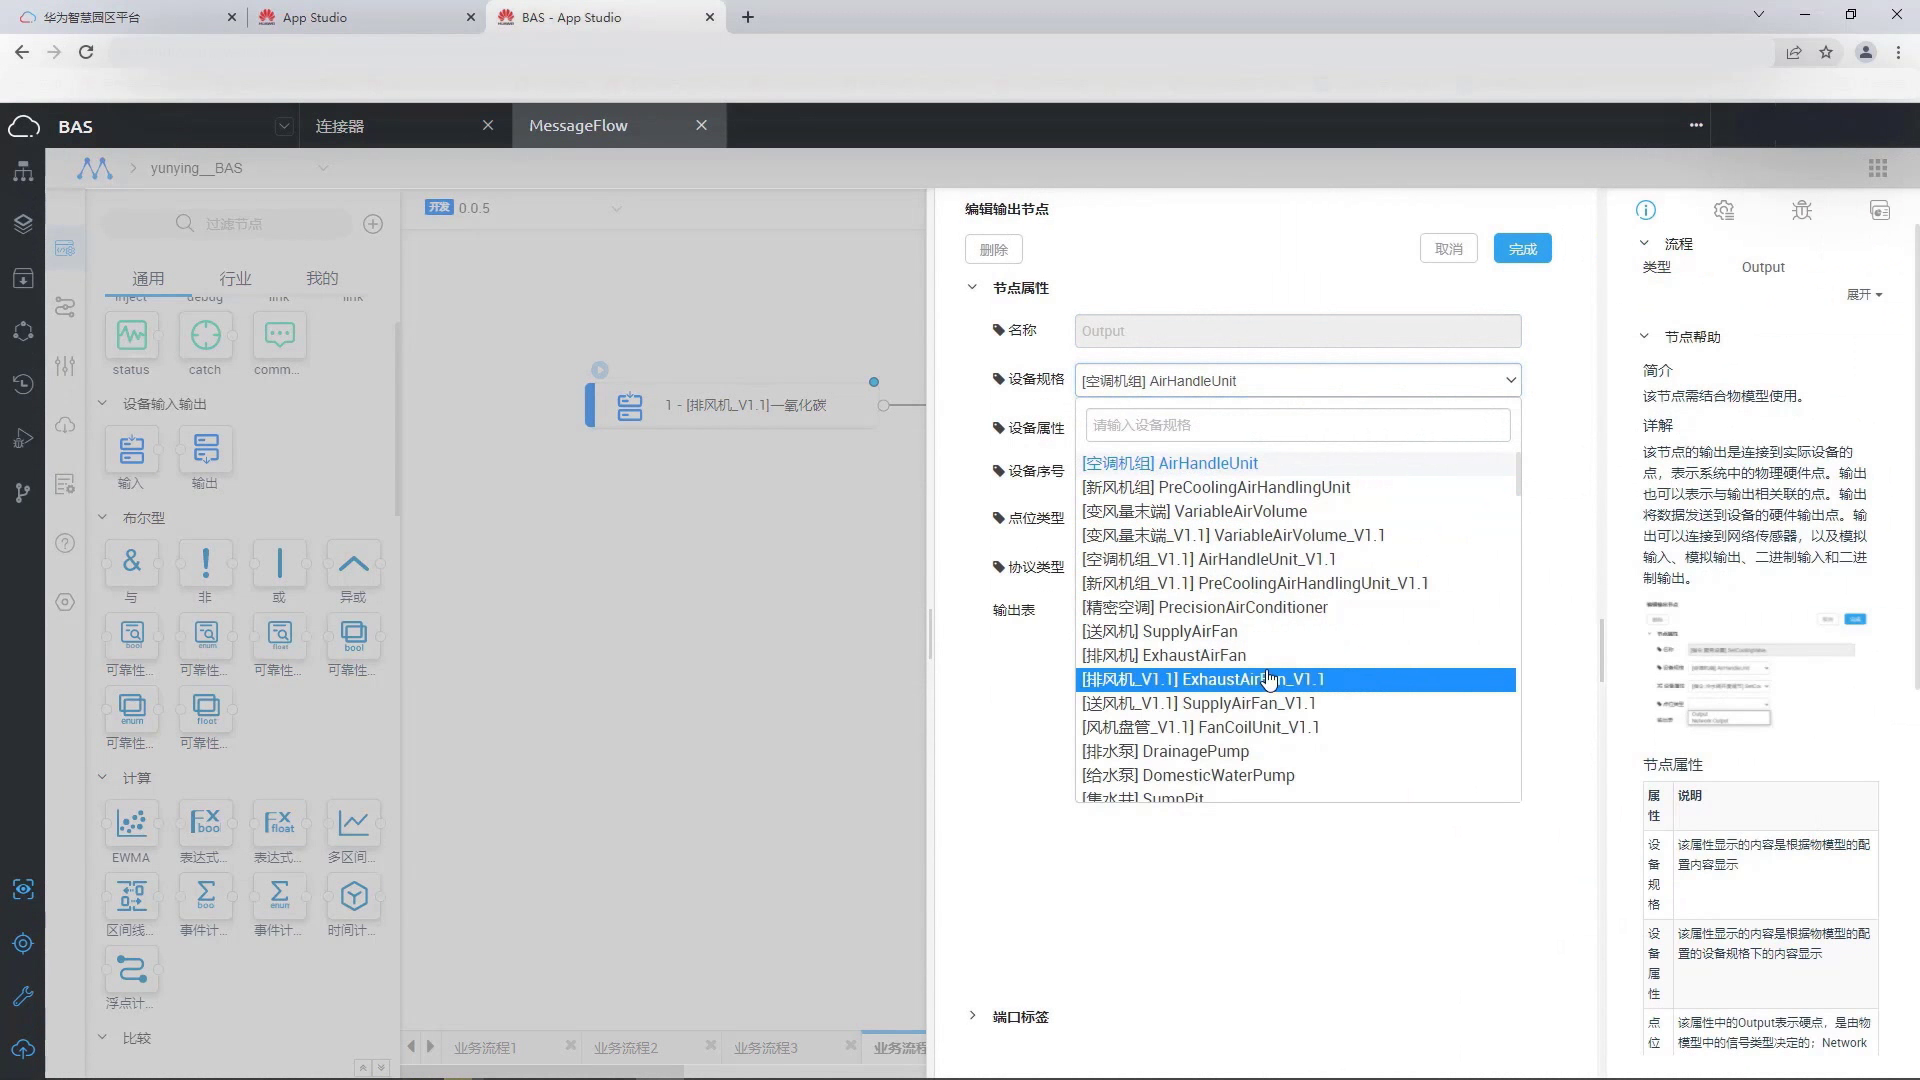Click the help question mark icon
This screenshot has height=1080, width=1920.
click(65, 543)
